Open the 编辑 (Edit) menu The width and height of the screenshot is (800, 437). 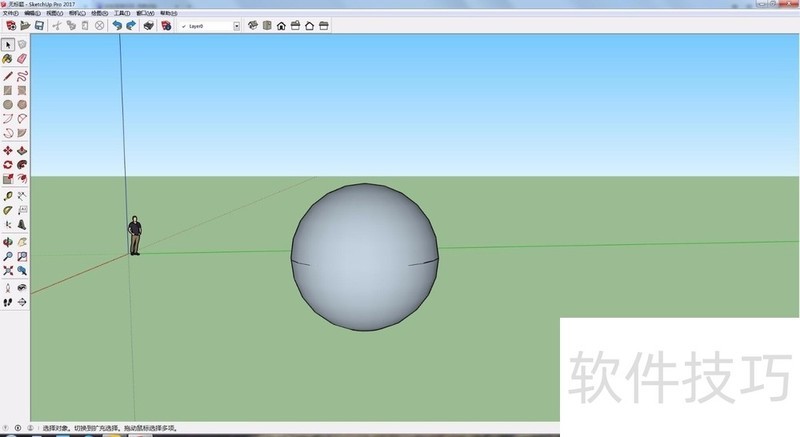click(32, 13)
